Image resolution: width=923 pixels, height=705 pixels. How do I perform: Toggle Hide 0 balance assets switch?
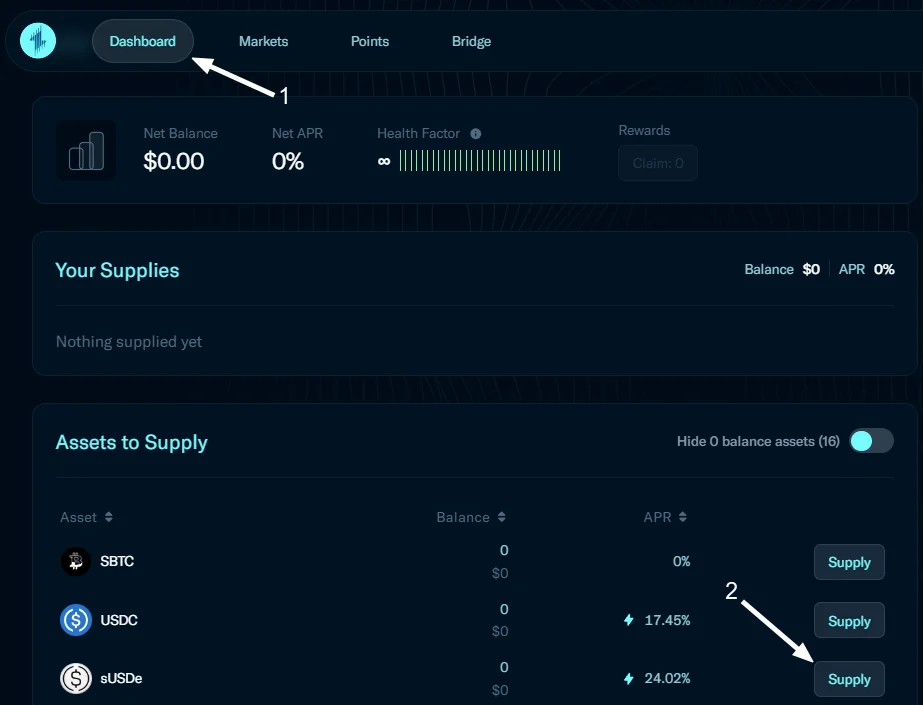871,441
